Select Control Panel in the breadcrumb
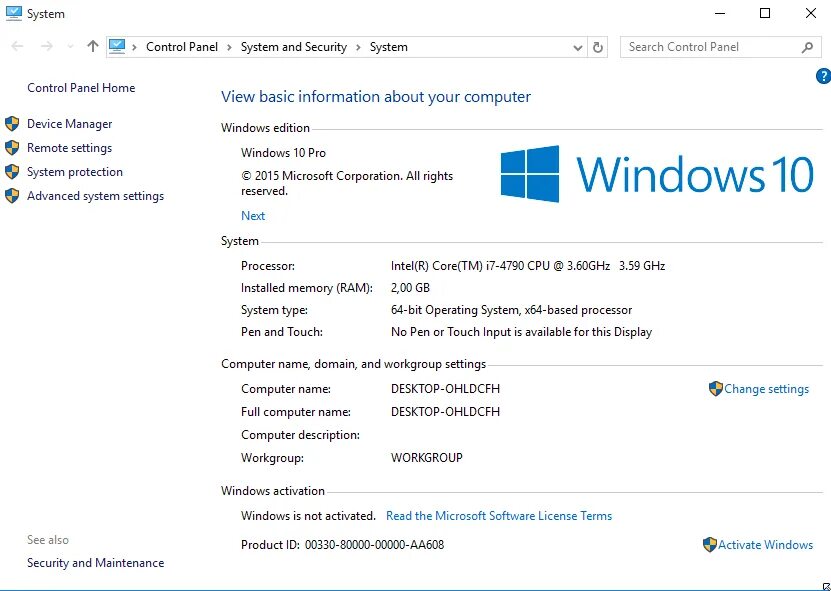This screenshot has height=591, width=831. (x=182, y=47)
